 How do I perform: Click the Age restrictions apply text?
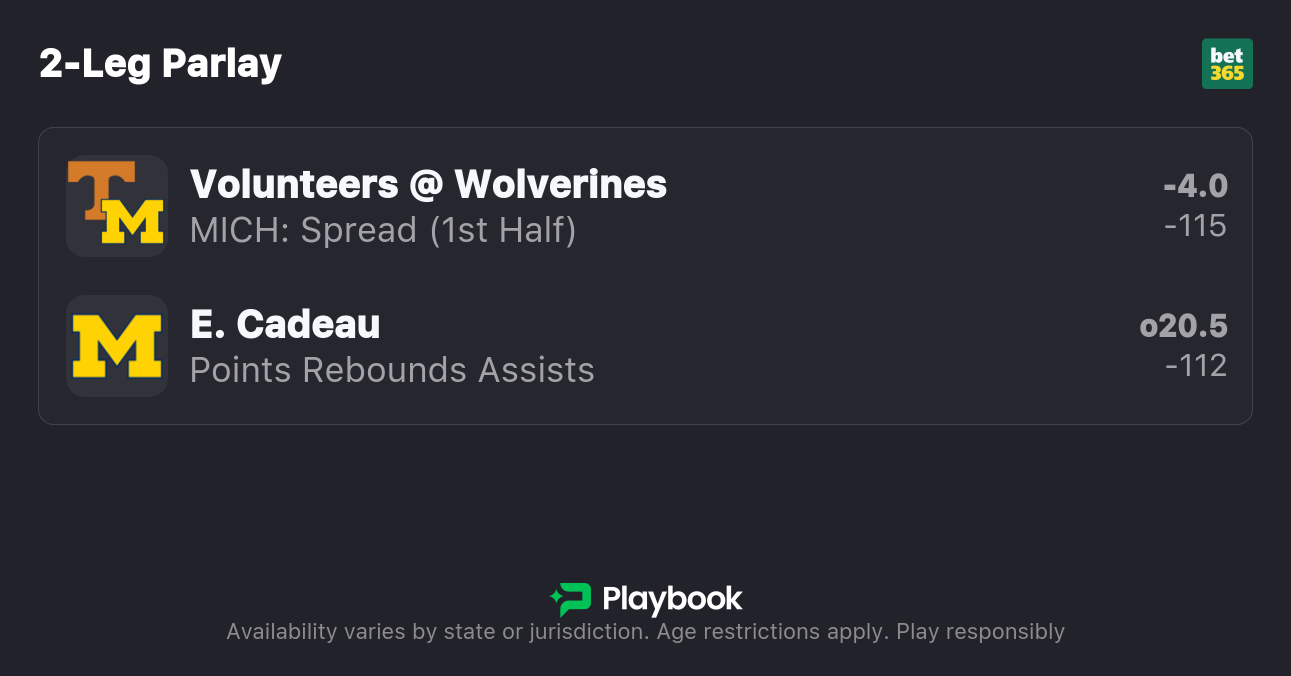[x=778, y=632]
